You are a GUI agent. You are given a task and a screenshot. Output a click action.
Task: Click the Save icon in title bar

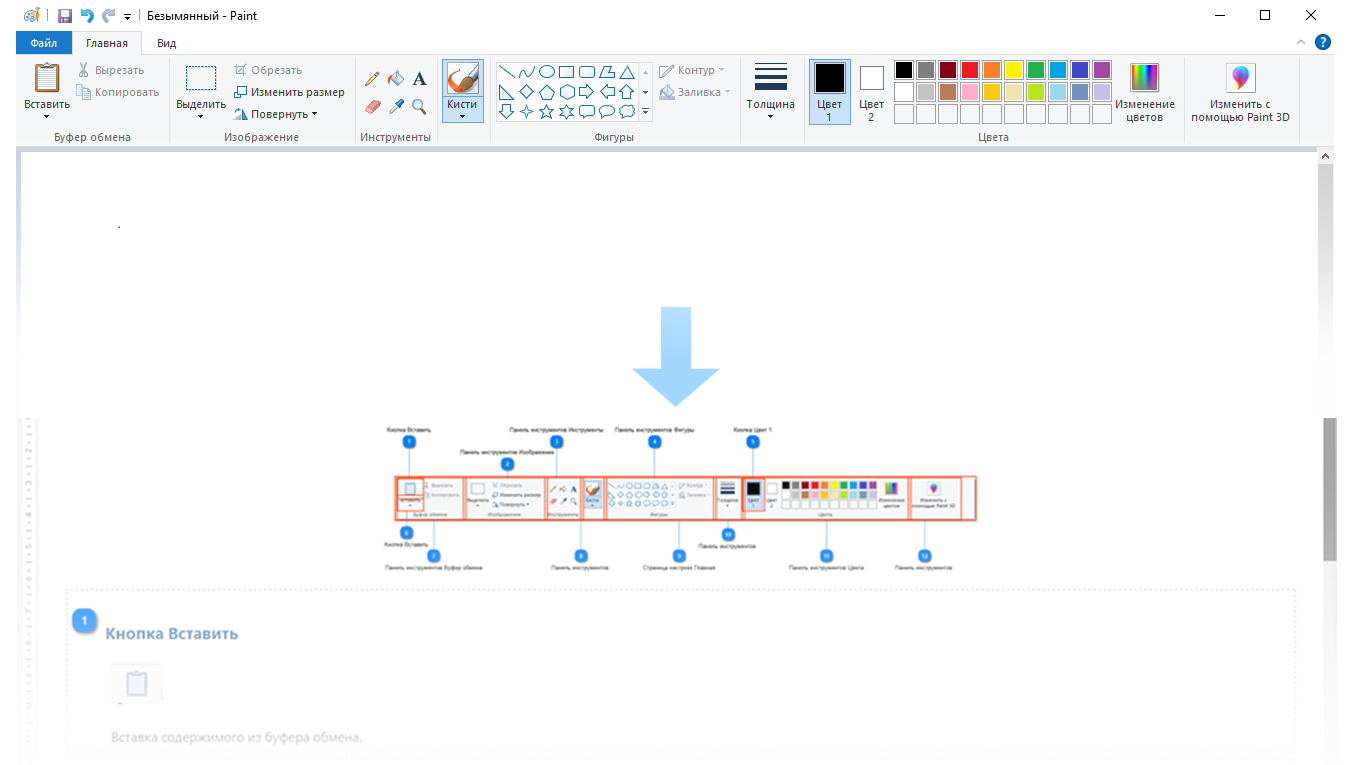[65, 16]
